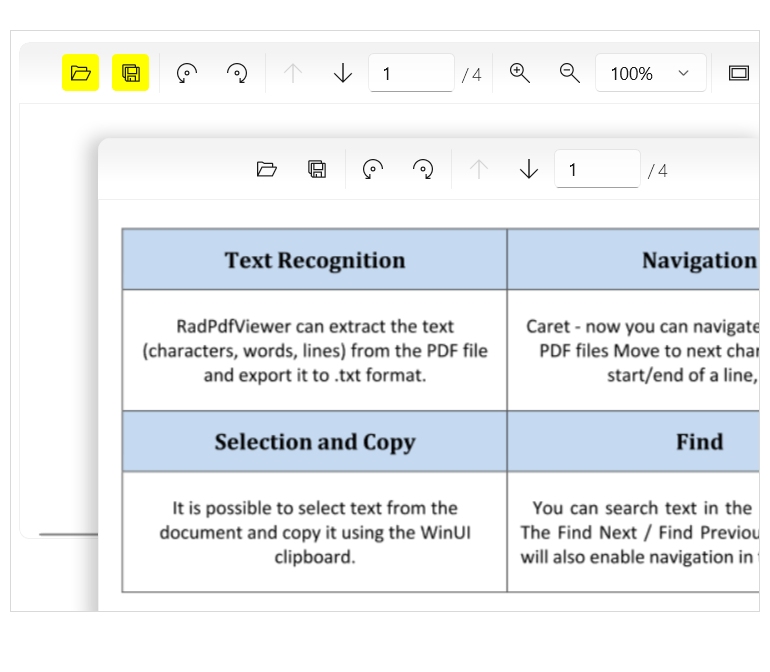Open file icon in inner viewer toolbar

click(x=267, y=169)
